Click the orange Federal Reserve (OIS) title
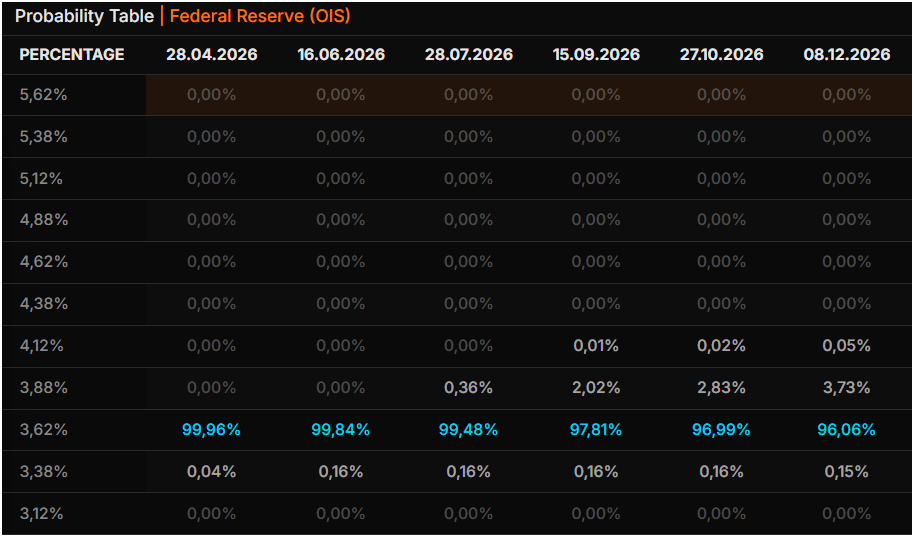This screenshot has width=914, height=537. tap(260, 16)
